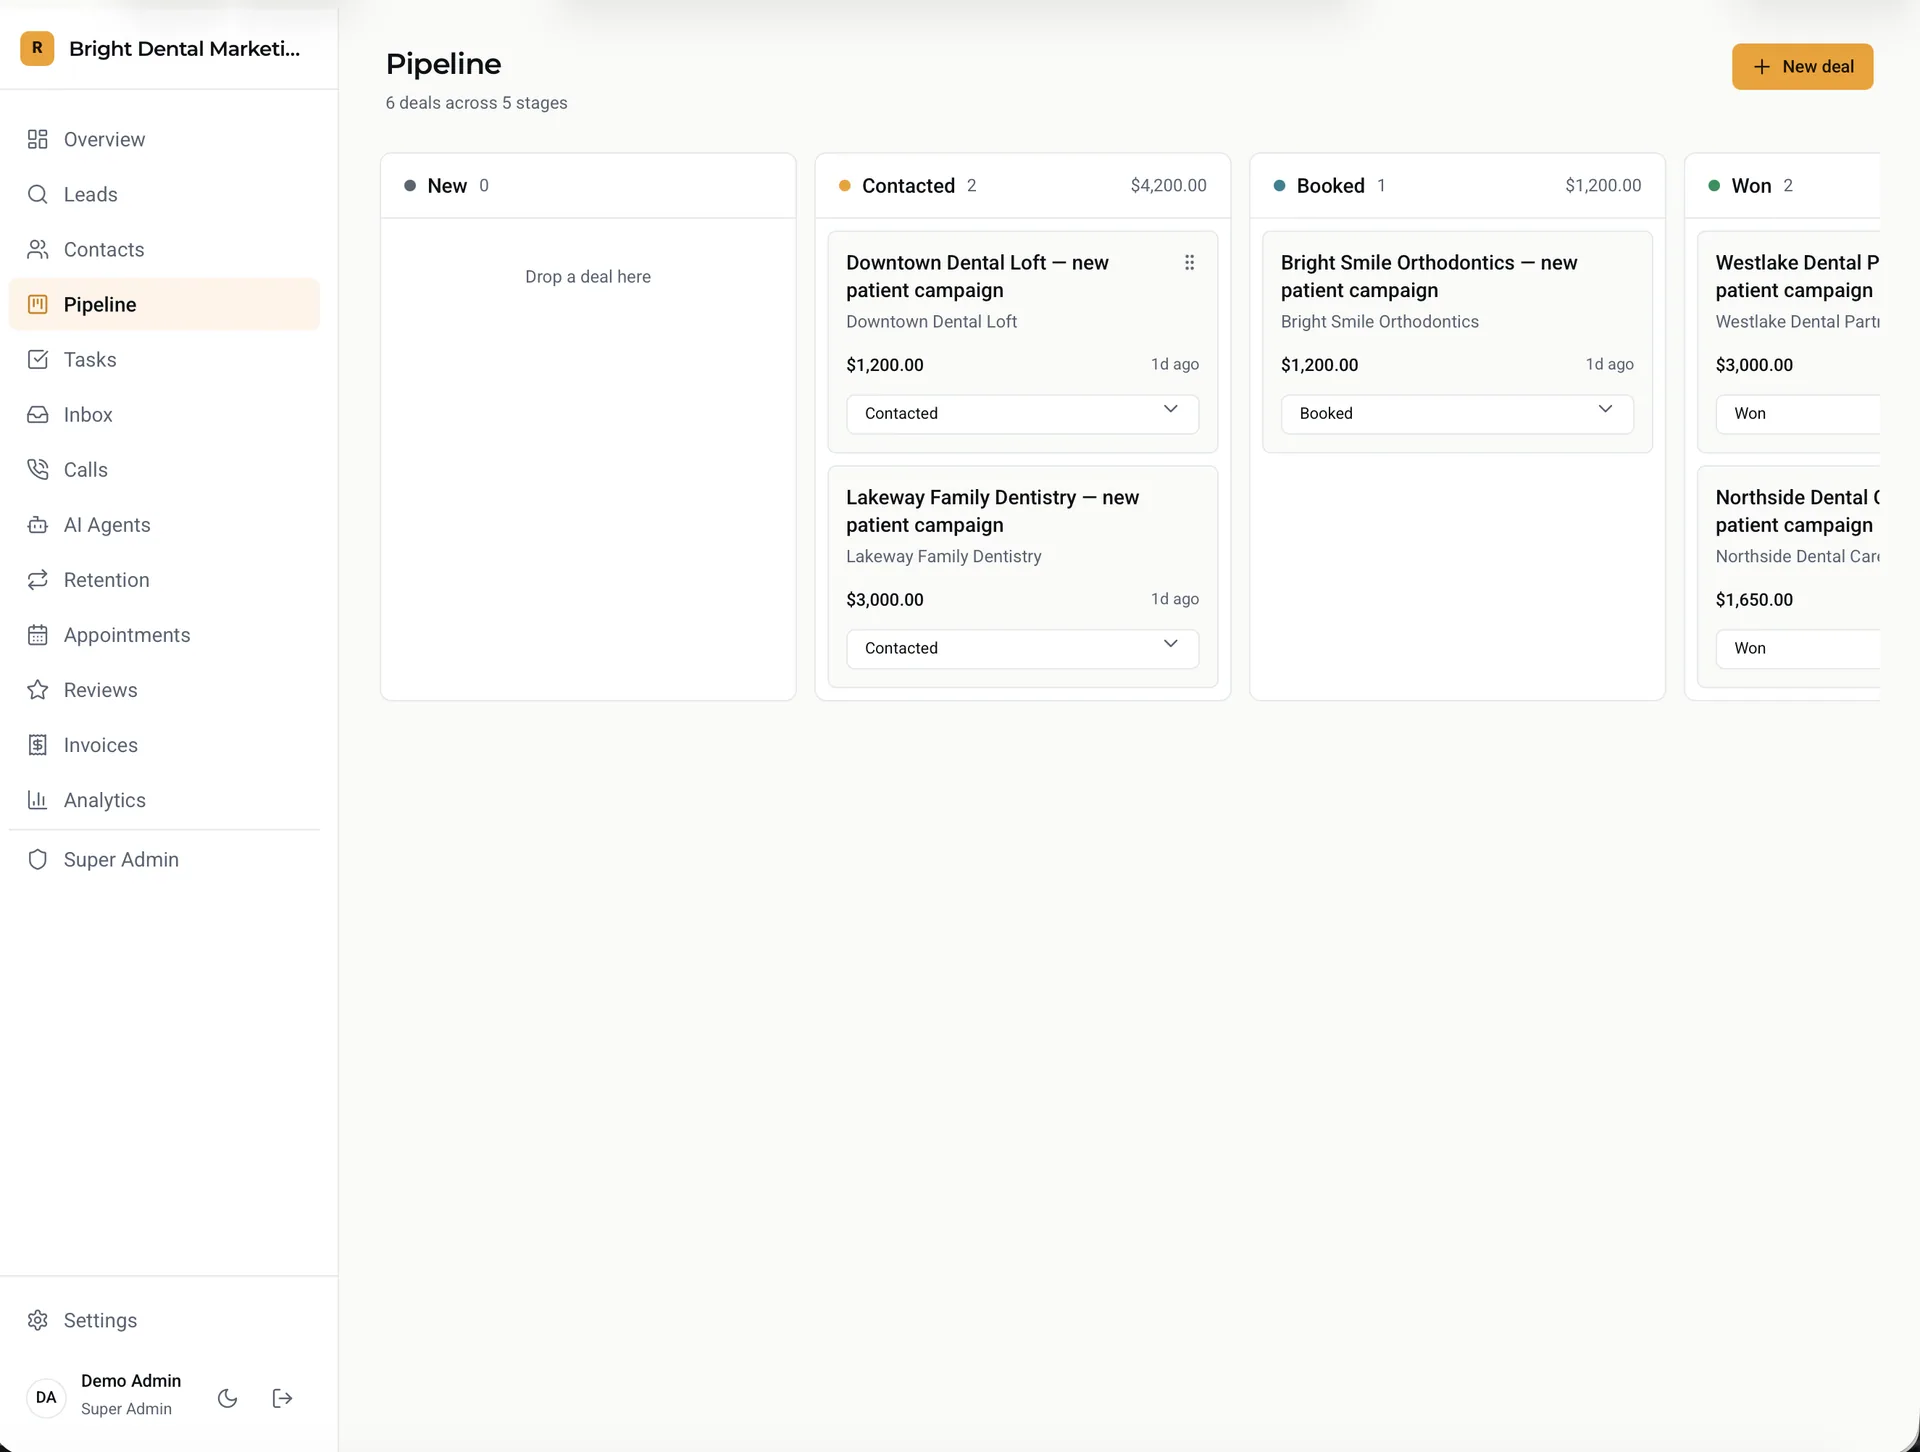Click the Settings gear icon
This screenshot has width=1920, height=1452.
point(38,1320)
